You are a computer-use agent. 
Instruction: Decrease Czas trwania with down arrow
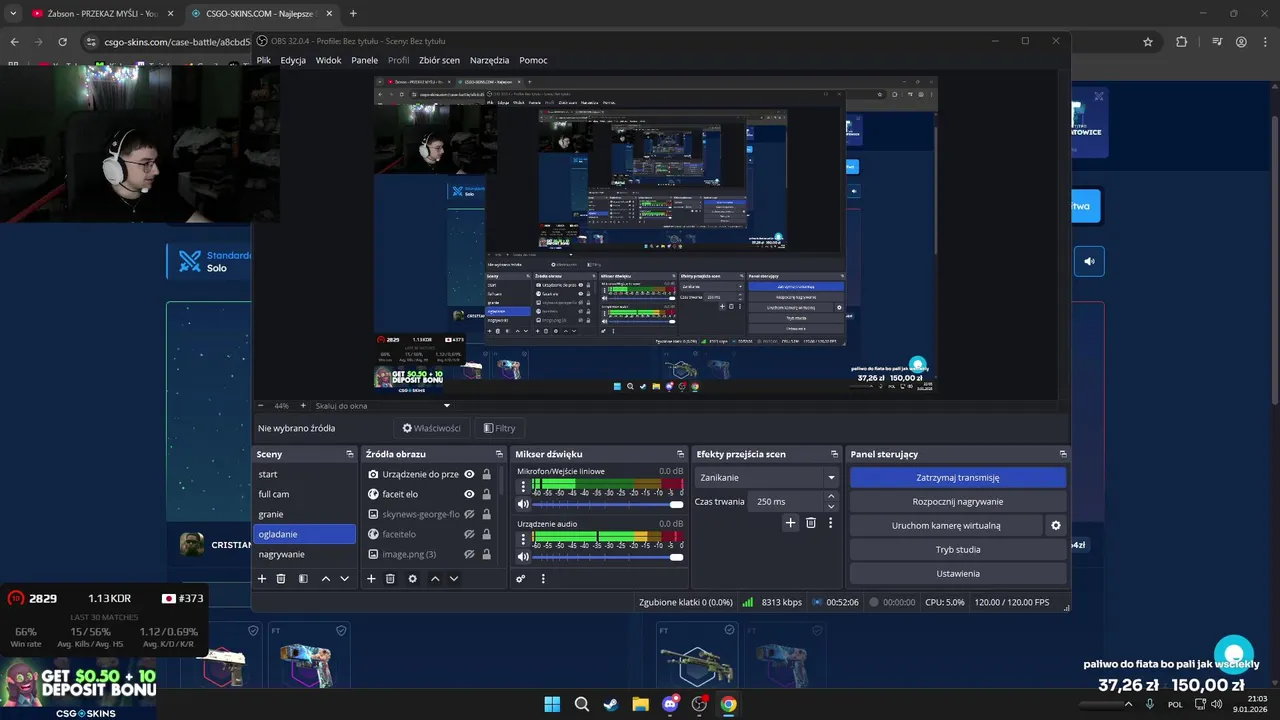(831, 505)
